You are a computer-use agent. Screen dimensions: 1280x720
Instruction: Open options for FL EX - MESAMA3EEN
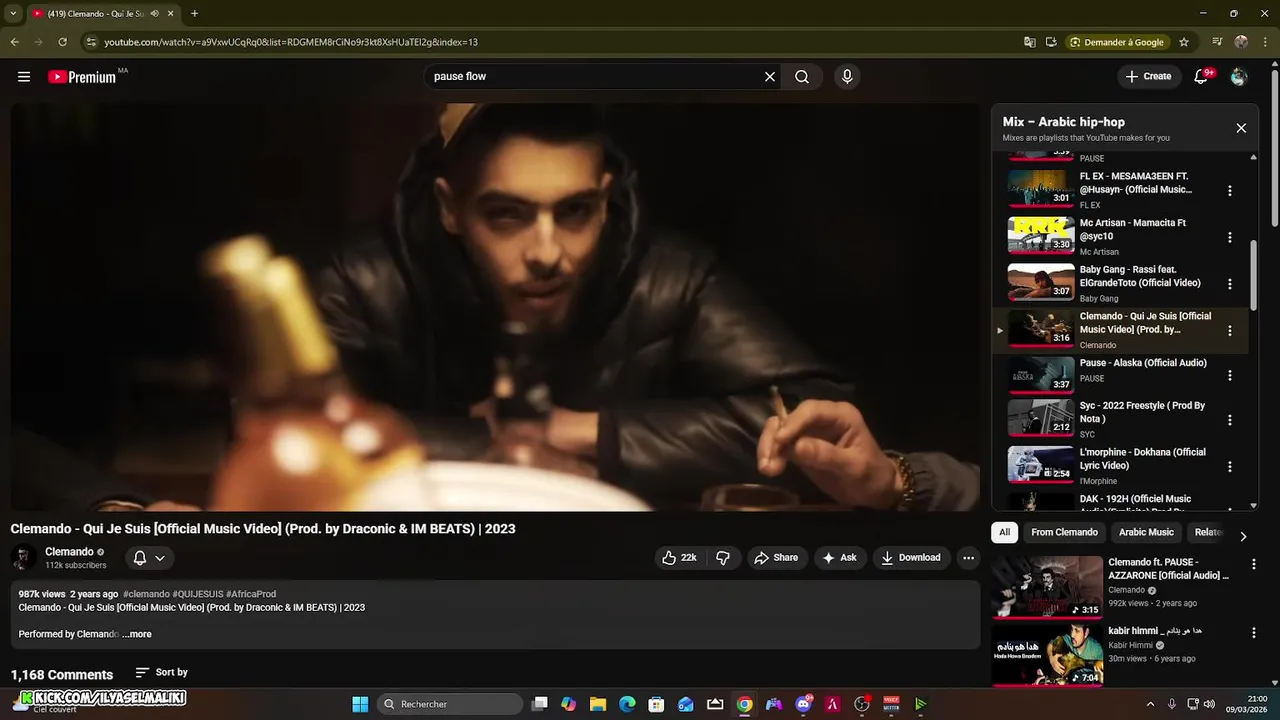click(1230, 191)
